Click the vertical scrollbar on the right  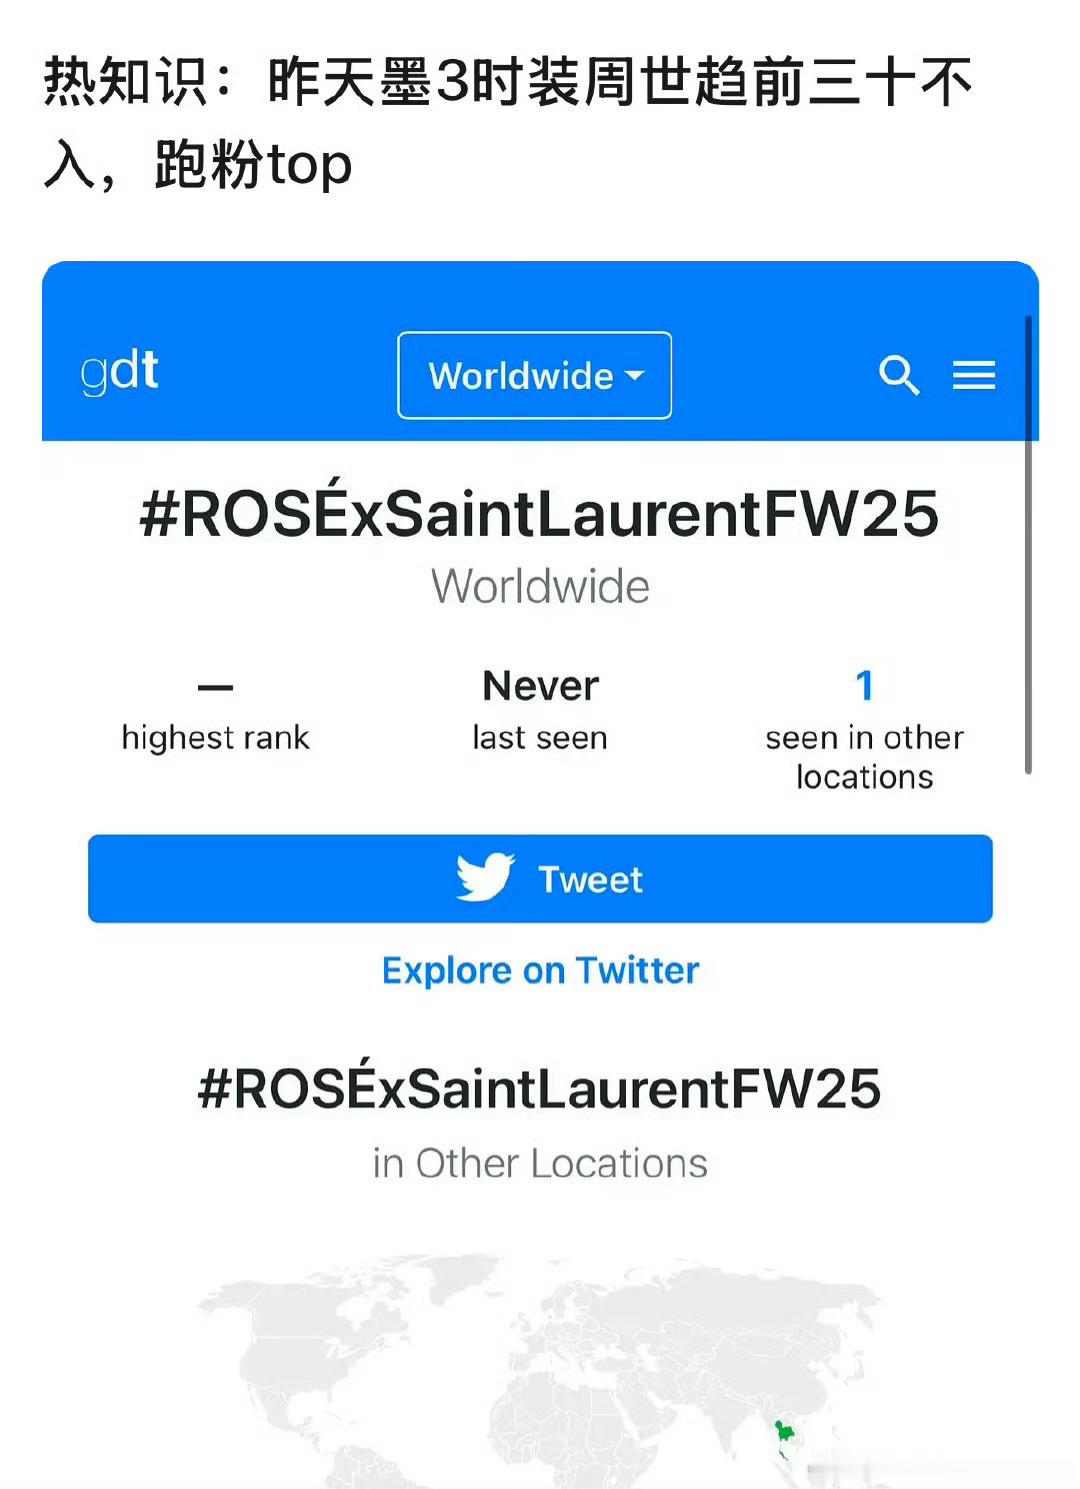point(1028,545)
